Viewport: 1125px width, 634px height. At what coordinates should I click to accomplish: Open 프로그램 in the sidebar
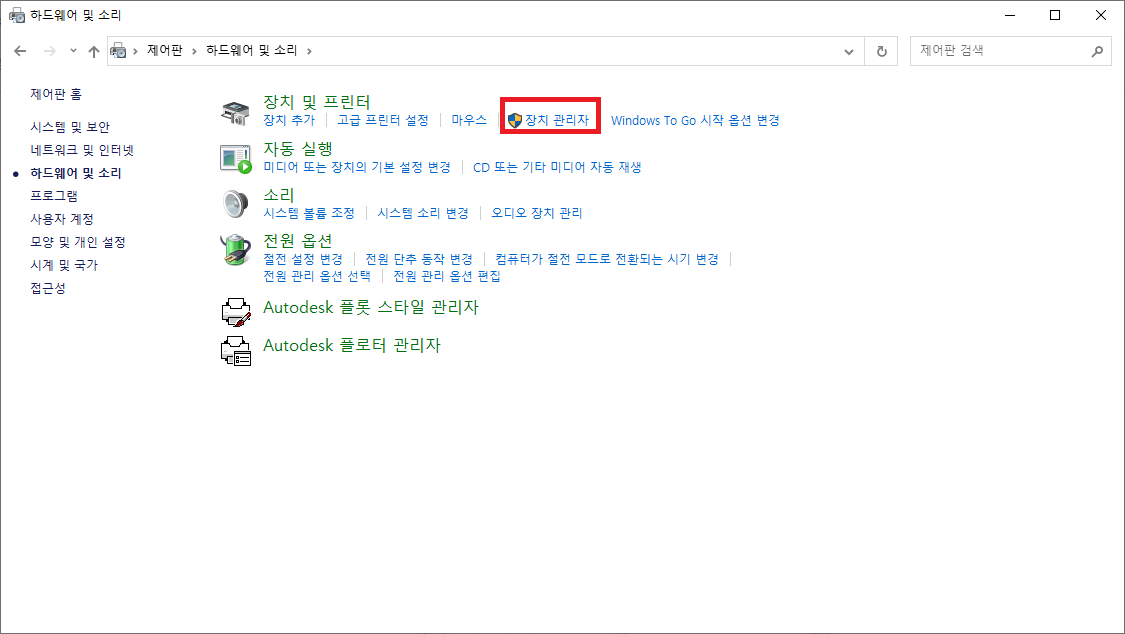click(54, 196)
